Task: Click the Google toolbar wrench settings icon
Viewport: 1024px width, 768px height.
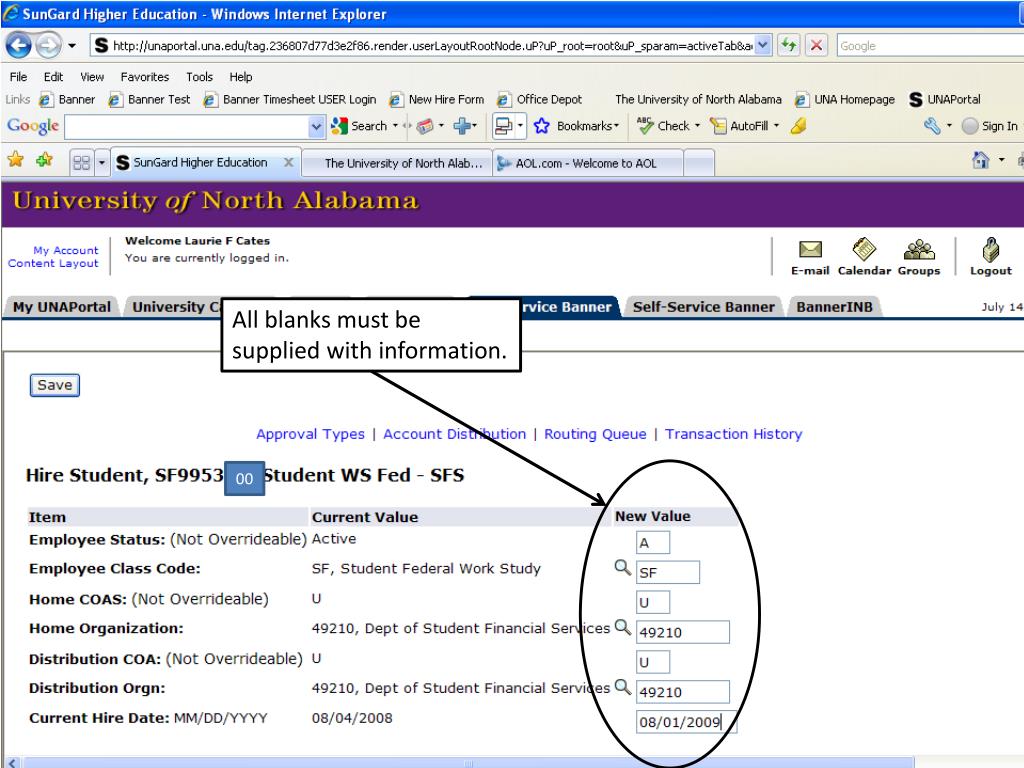Action: point(932,125)
